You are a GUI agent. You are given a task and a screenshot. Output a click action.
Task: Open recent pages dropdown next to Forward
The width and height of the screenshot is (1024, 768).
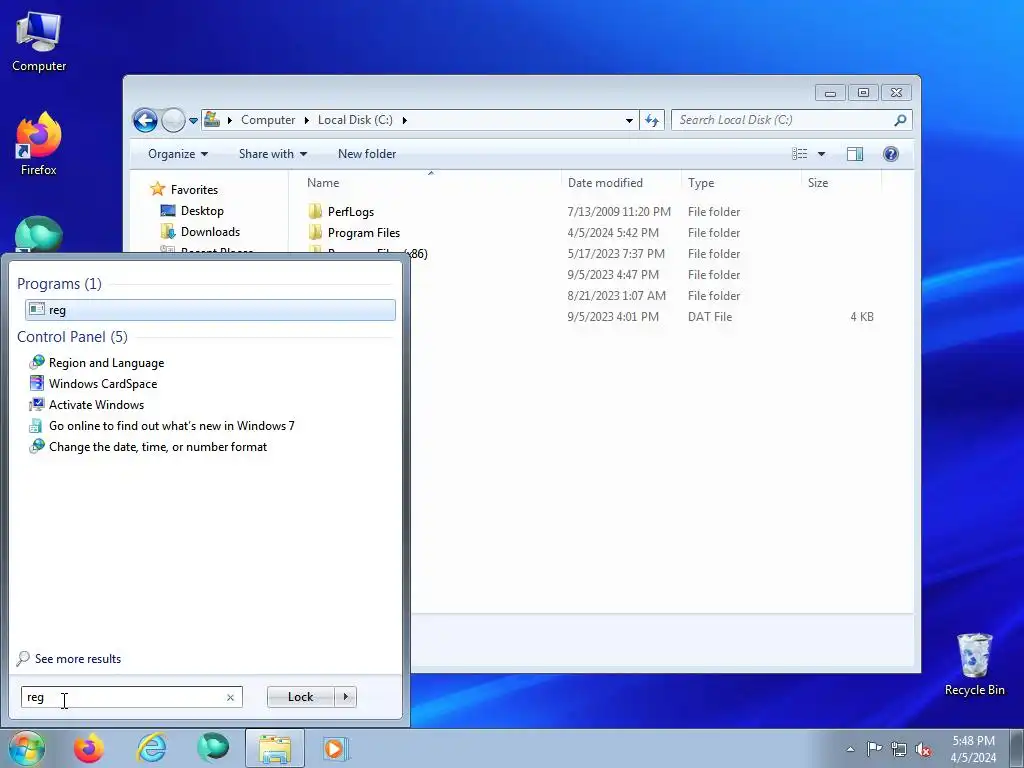coord(193,120)
